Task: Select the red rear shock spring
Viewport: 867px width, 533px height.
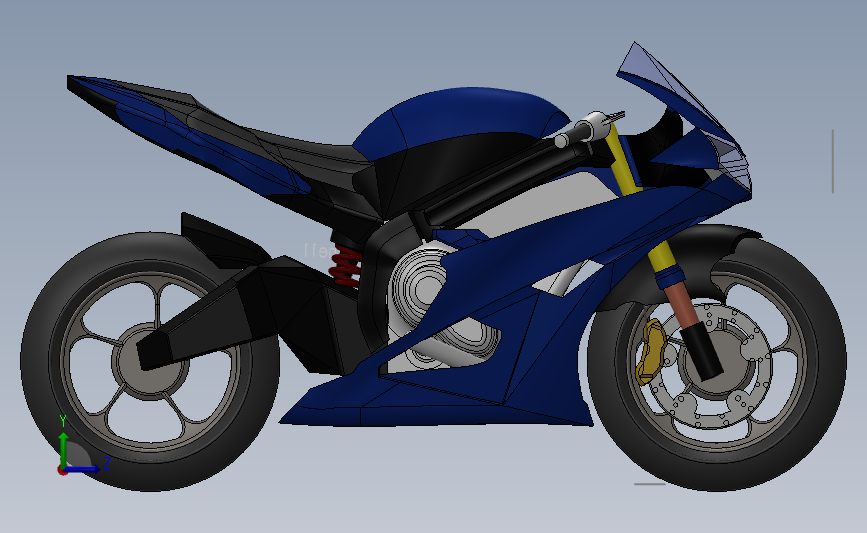Action: pyautogui.click(x=345, y=266)
